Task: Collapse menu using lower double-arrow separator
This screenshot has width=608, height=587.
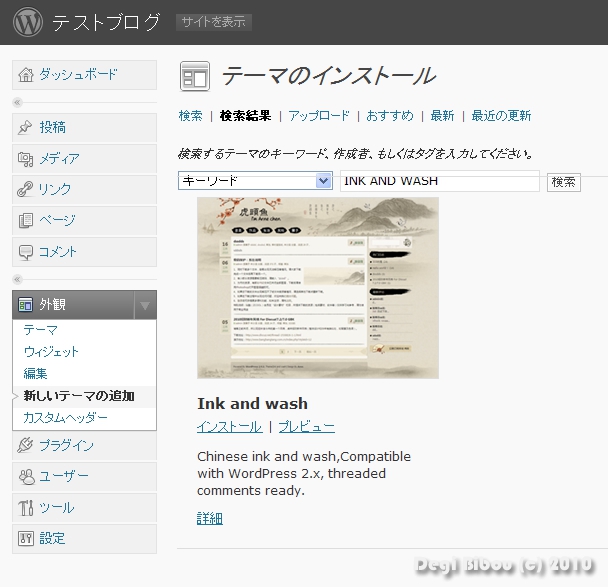Action: [17, 279]
